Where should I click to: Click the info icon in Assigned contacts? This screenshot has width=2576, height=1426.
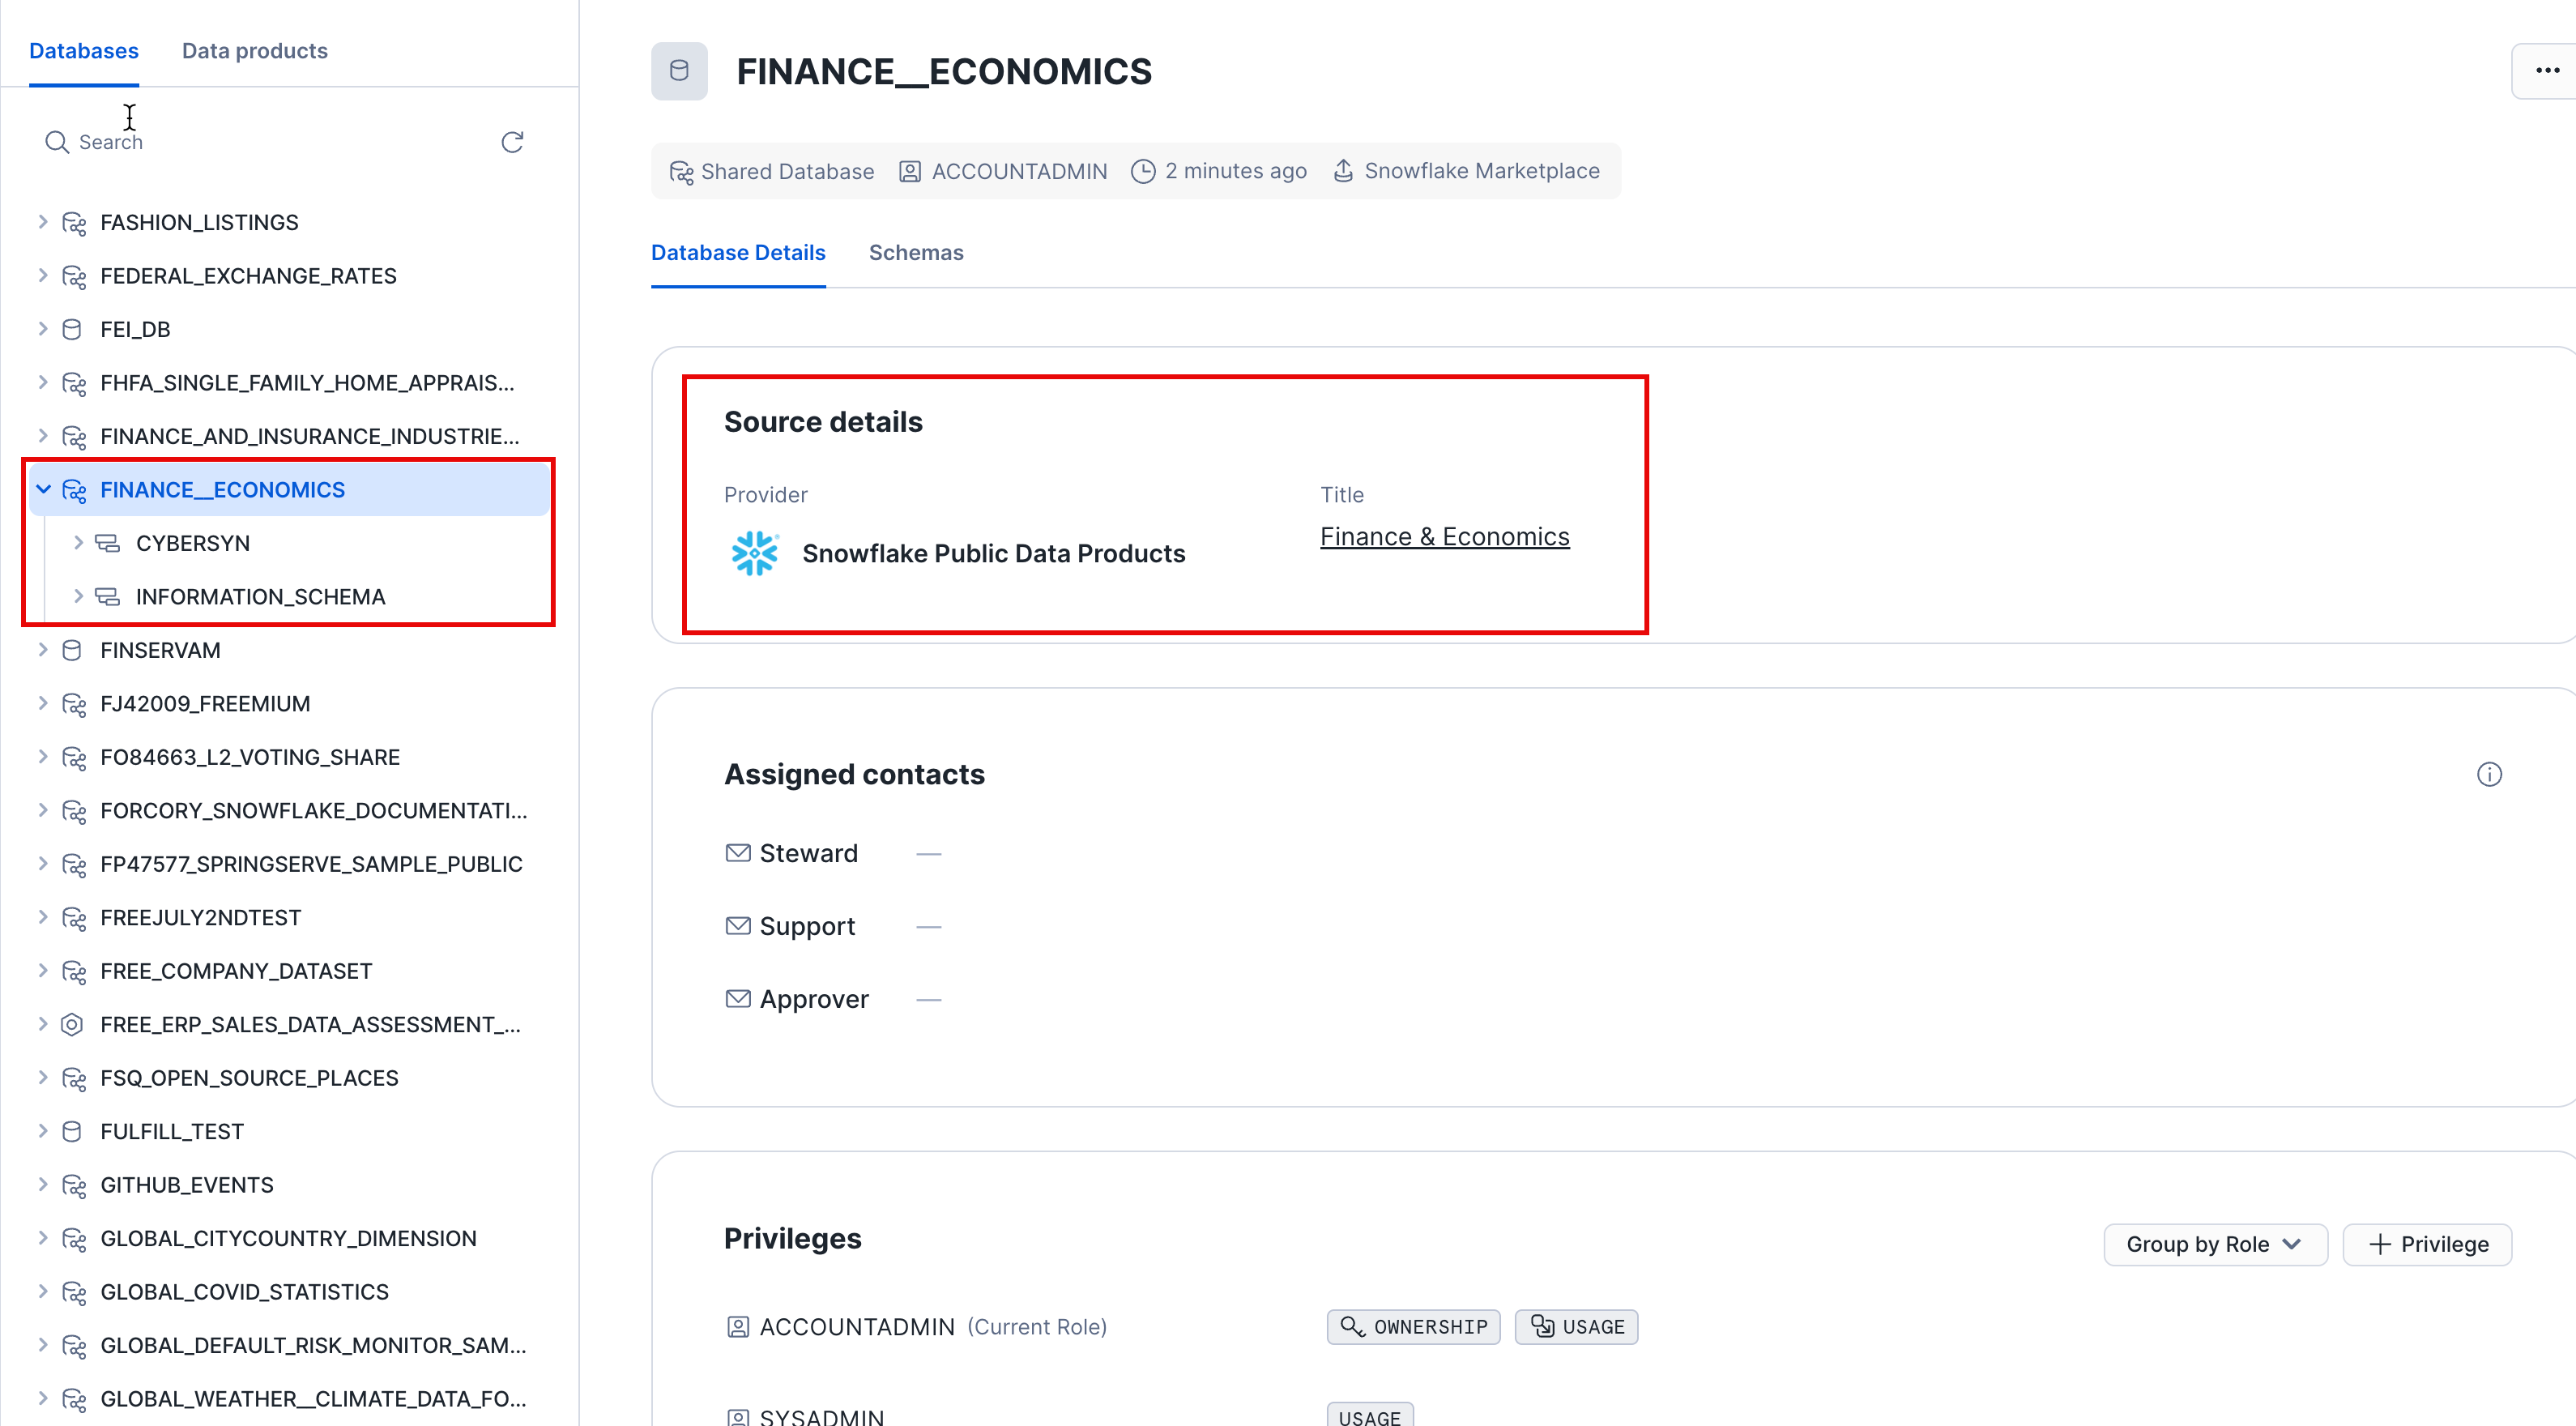point(2489,774)
